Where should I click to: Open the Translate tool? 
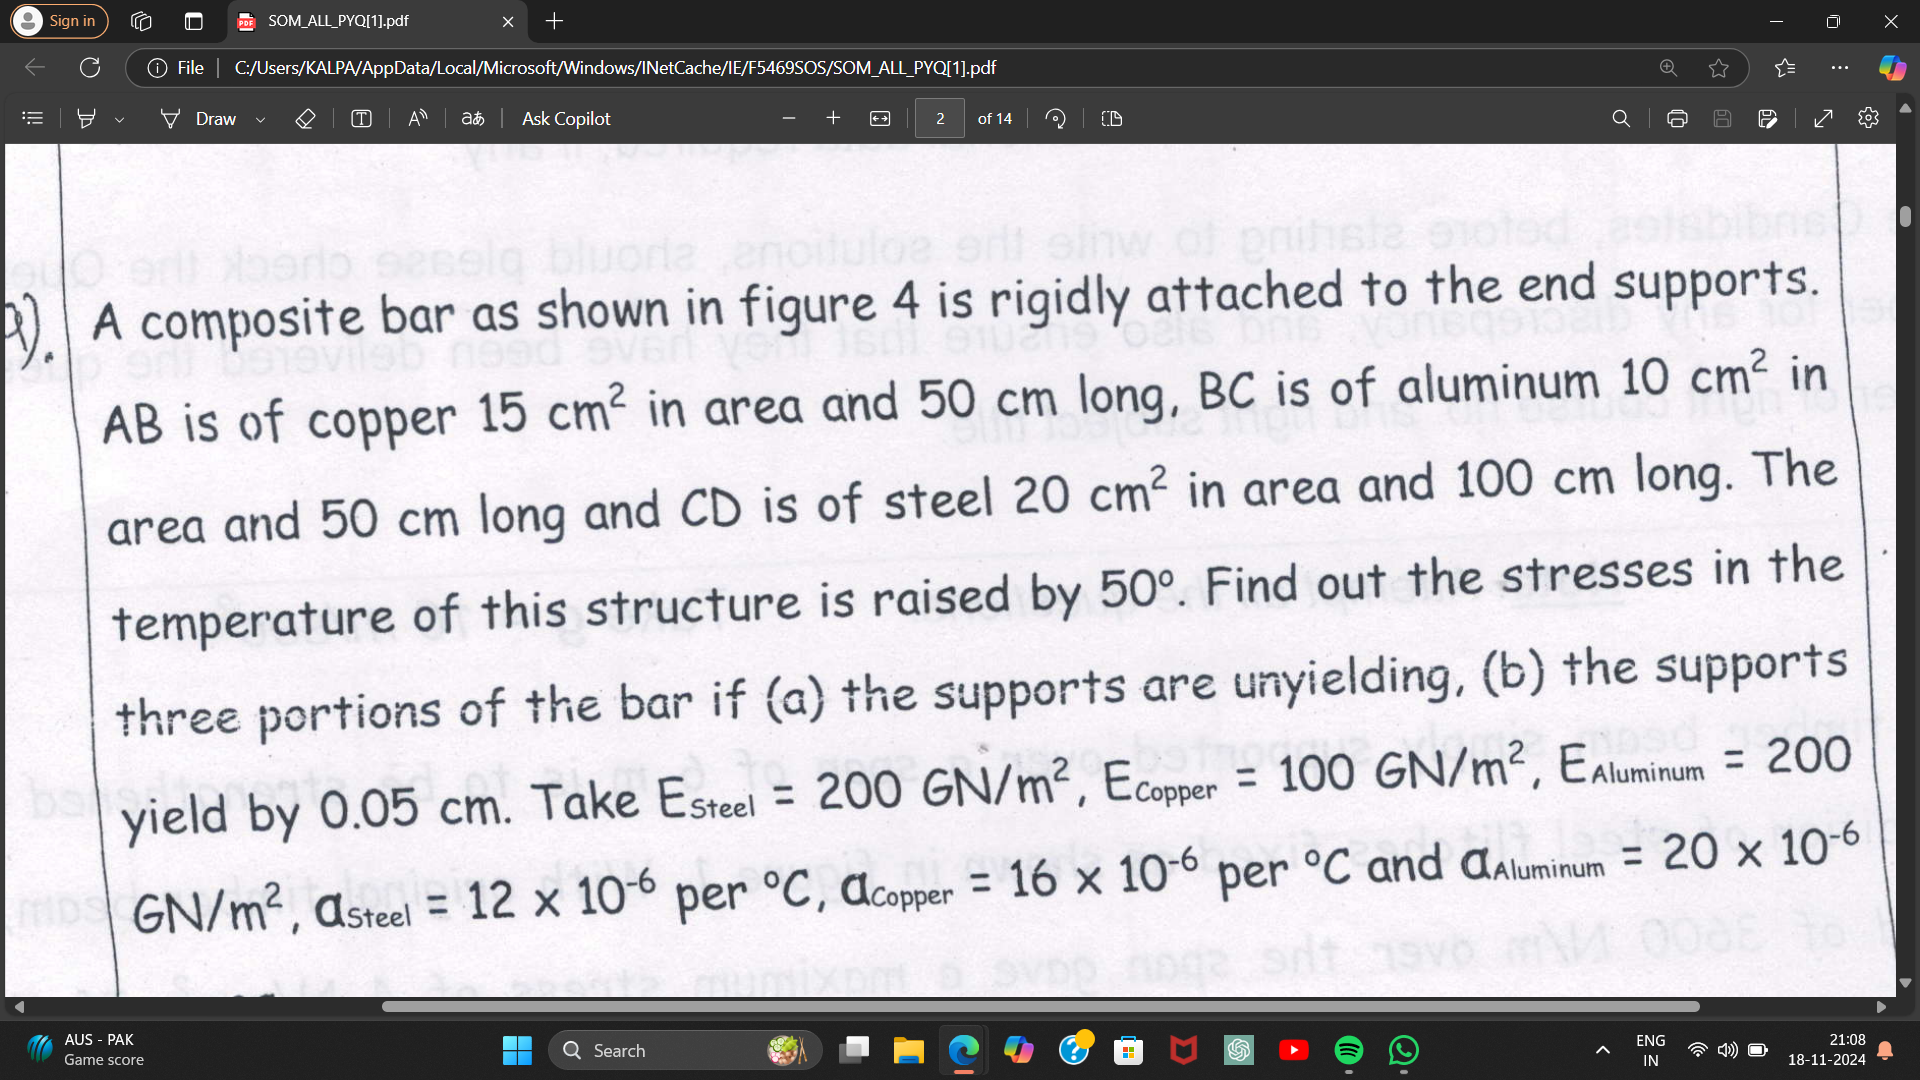coord(473,118)
